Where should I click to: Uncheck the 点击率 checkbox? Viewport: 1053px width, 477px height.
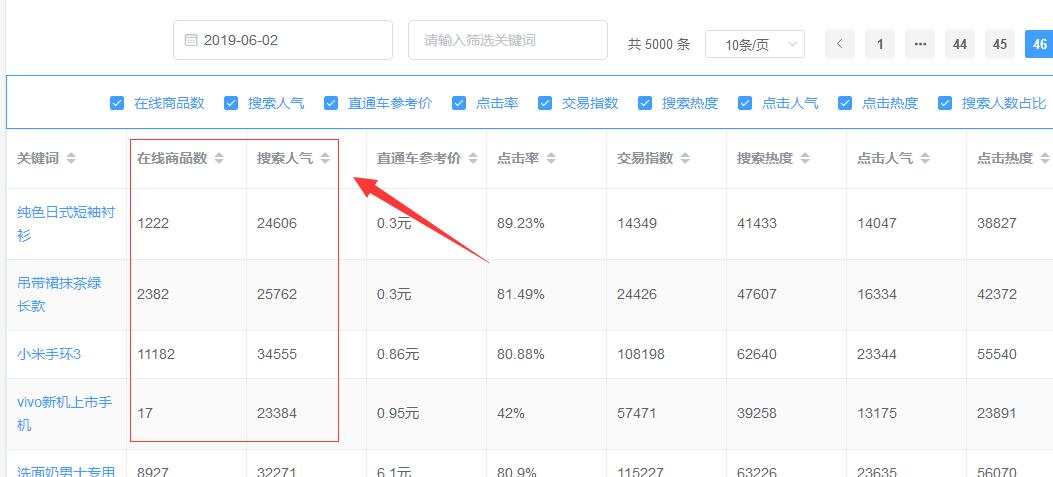coord(459,103)
